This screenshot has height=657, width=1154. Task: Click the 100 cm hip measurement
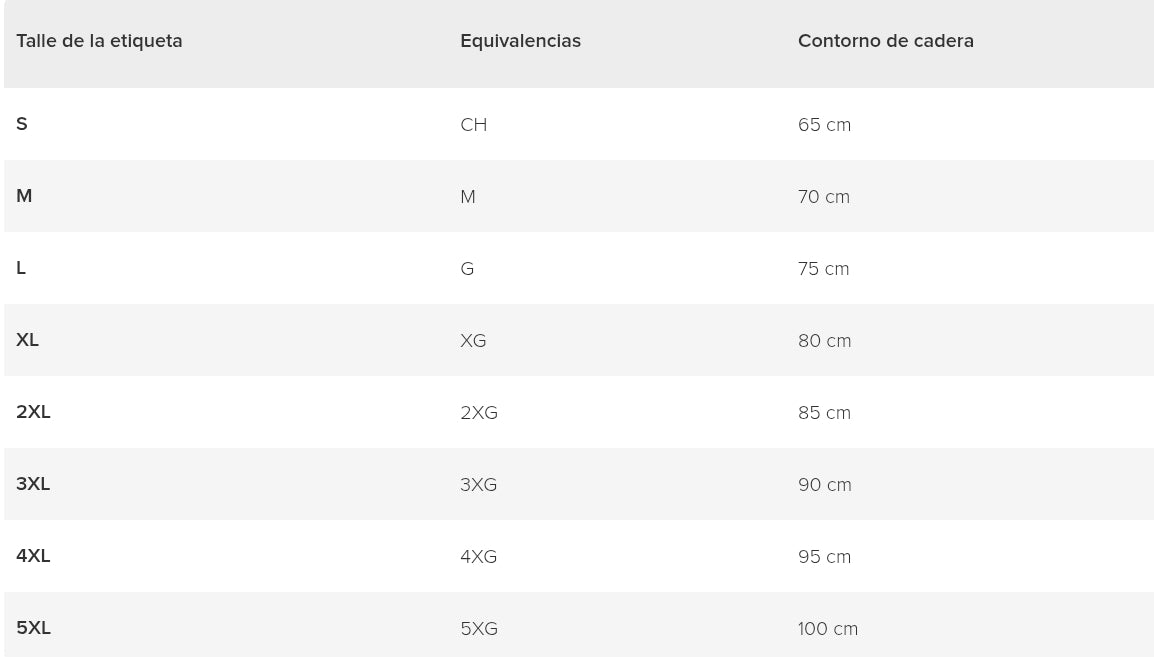[x=827, y=629]
